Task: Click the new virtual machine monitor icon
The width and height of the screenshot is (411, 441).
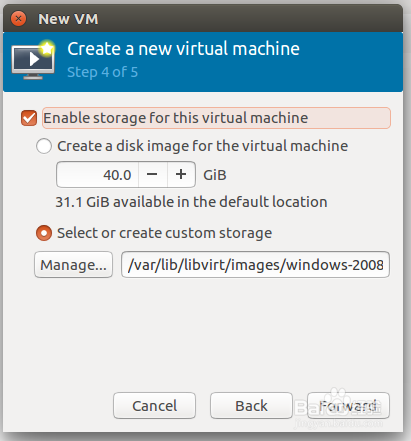Action: [33, 60]
